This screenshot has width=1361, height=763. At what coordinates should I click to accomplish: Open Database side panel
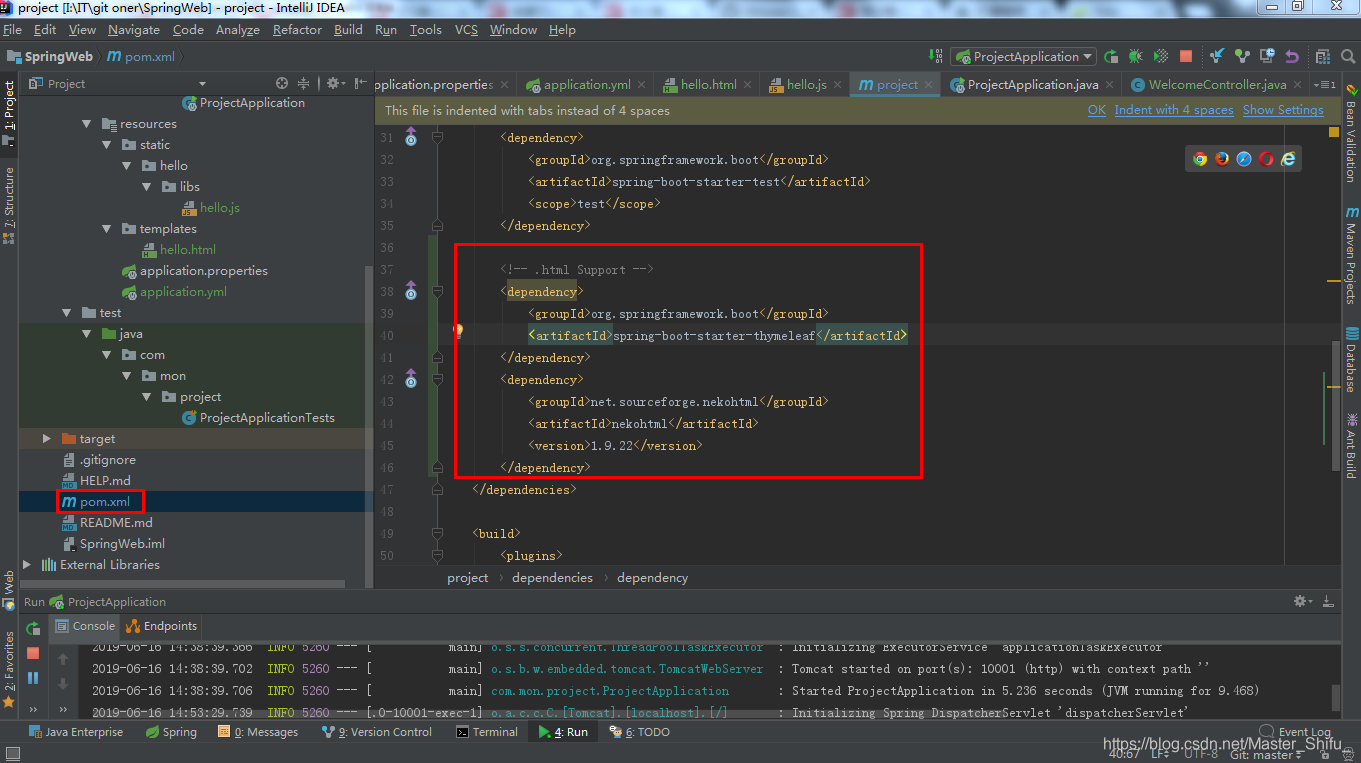click(x=1351, y=360)
